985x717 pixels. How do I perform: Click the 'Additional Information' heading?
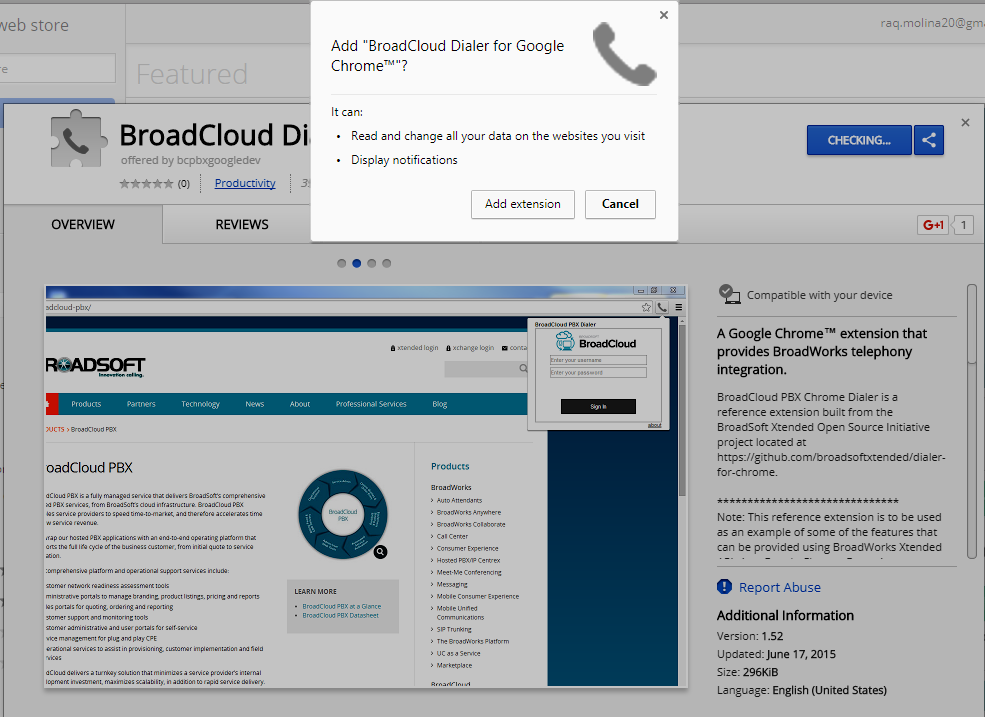(x=785, y=615)
